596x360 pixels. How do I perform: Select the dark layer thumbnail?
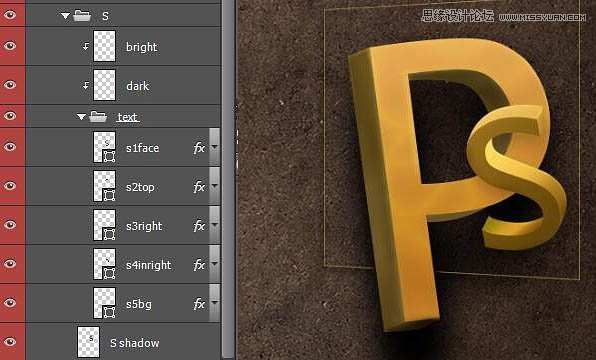coord(105,85)
